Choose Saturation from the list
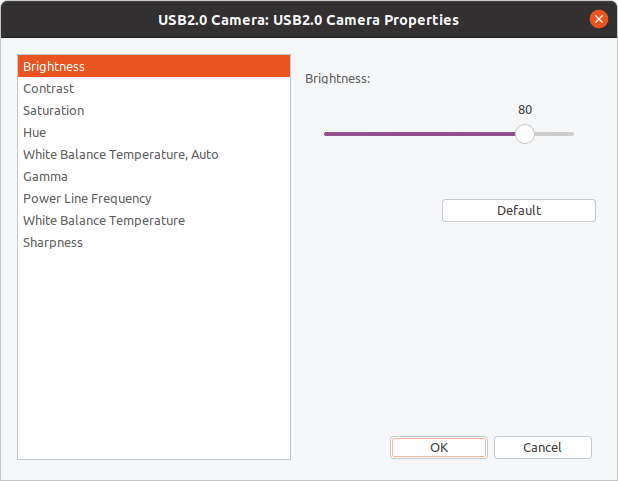Viewport: 618px width, 481px height. (54, 111)
